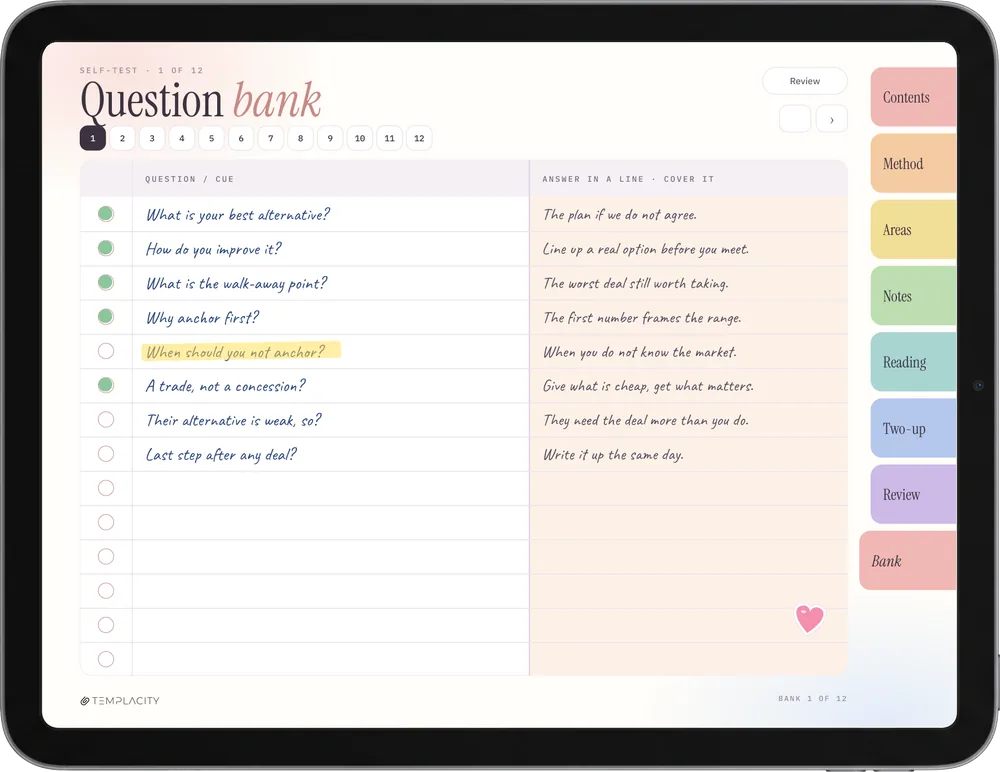The height and width of the screenshot is (772, 1000).
Task: Jump to bank page 5
Action: point(212,138)
